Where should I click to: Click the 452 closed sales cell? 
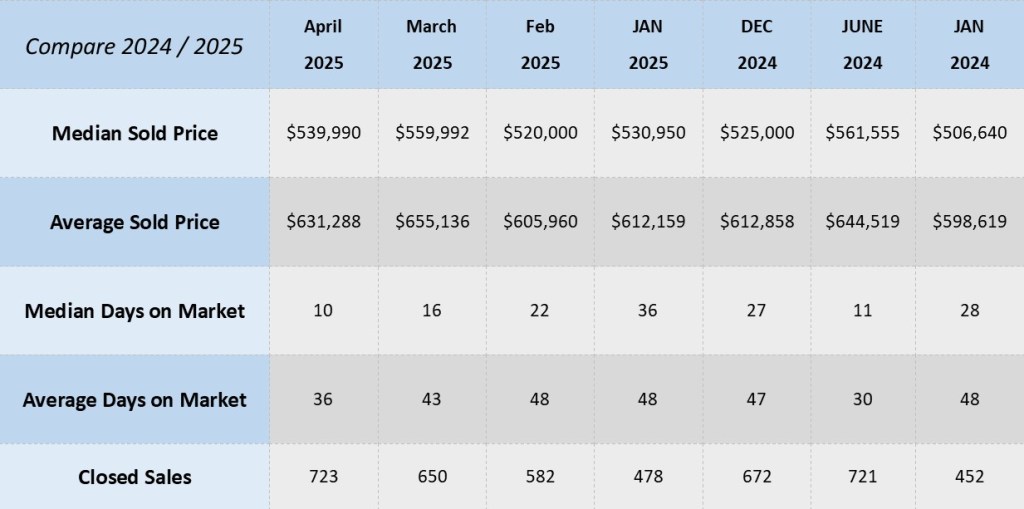[x=969, y=477]
